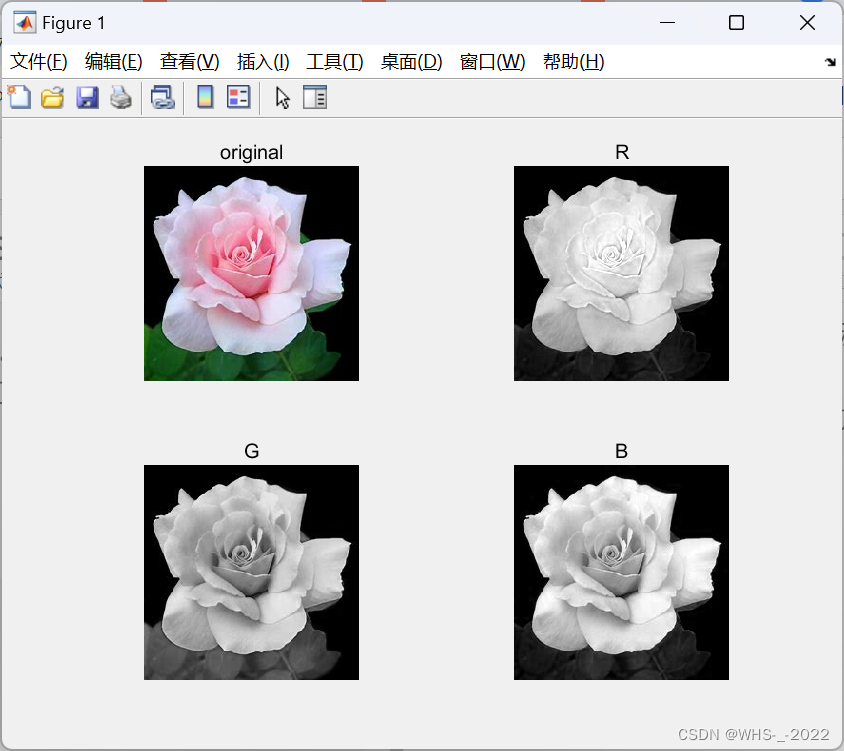This screenshot has width=844, height=751.
Task: Insert a legend via toolbar icon
Action: pyautogui.click(x=238, y=97)
